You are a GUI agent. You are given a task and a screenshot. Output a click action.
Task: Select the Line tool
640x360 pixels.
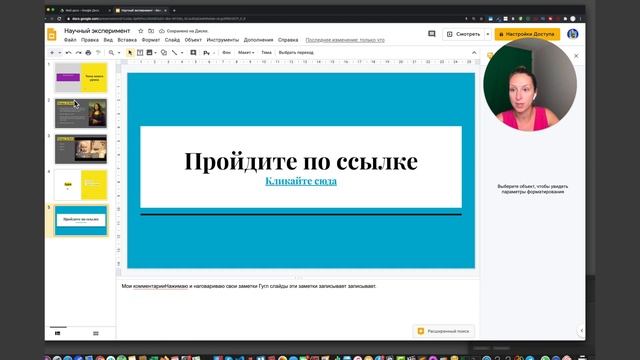(x=175, y=53)
